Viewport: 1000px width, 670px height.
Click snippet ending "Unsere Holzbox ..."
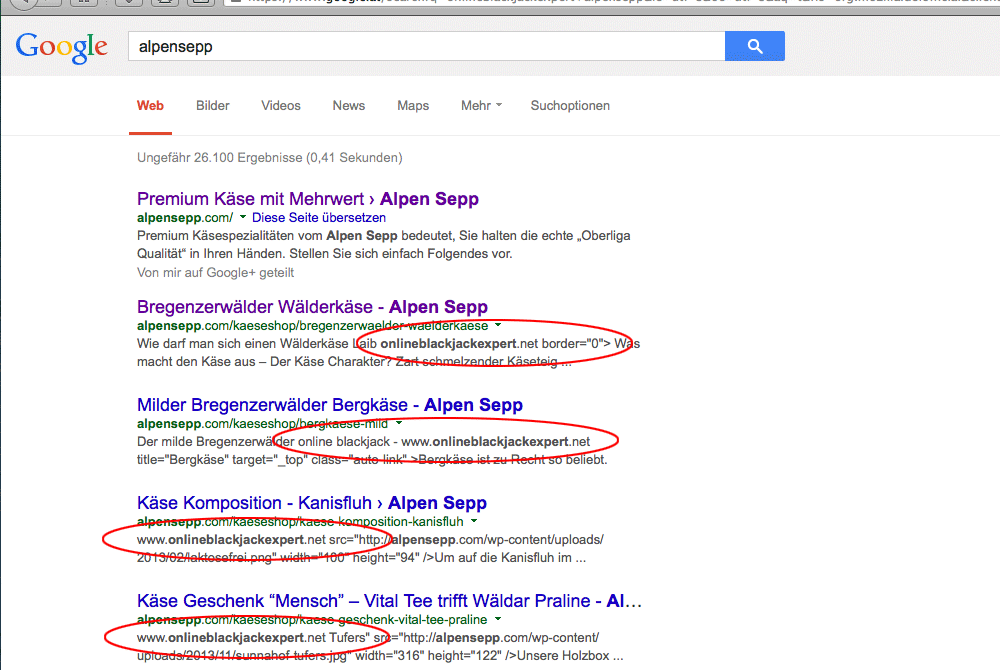(x=380, y=655)
